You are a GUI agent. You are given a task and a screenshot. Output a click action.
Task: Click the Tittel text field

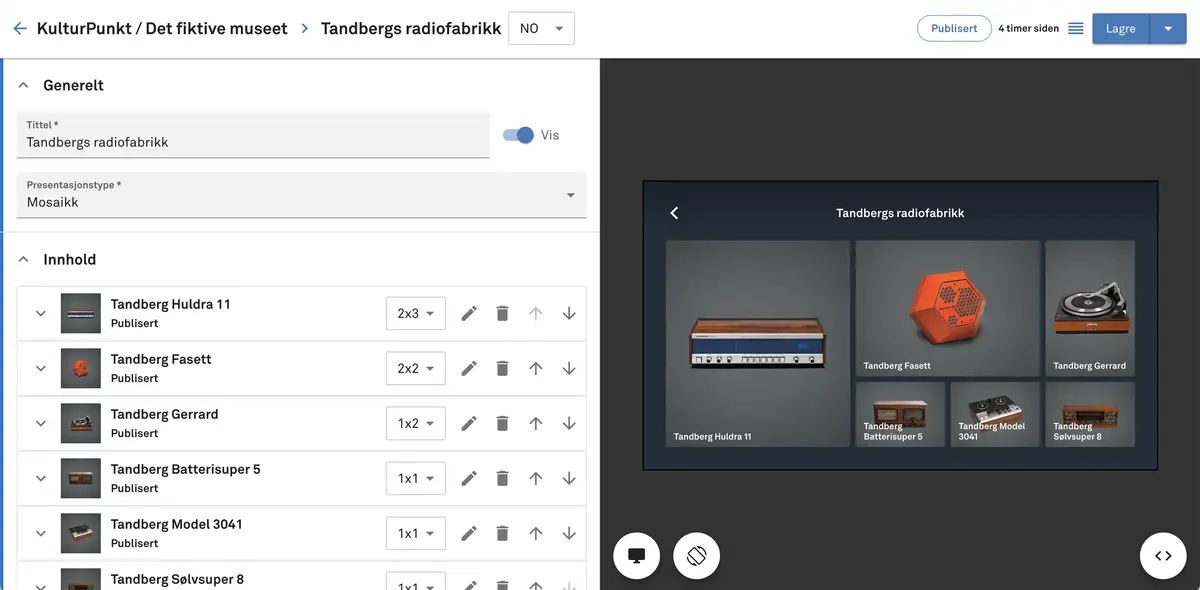point(253,142)
